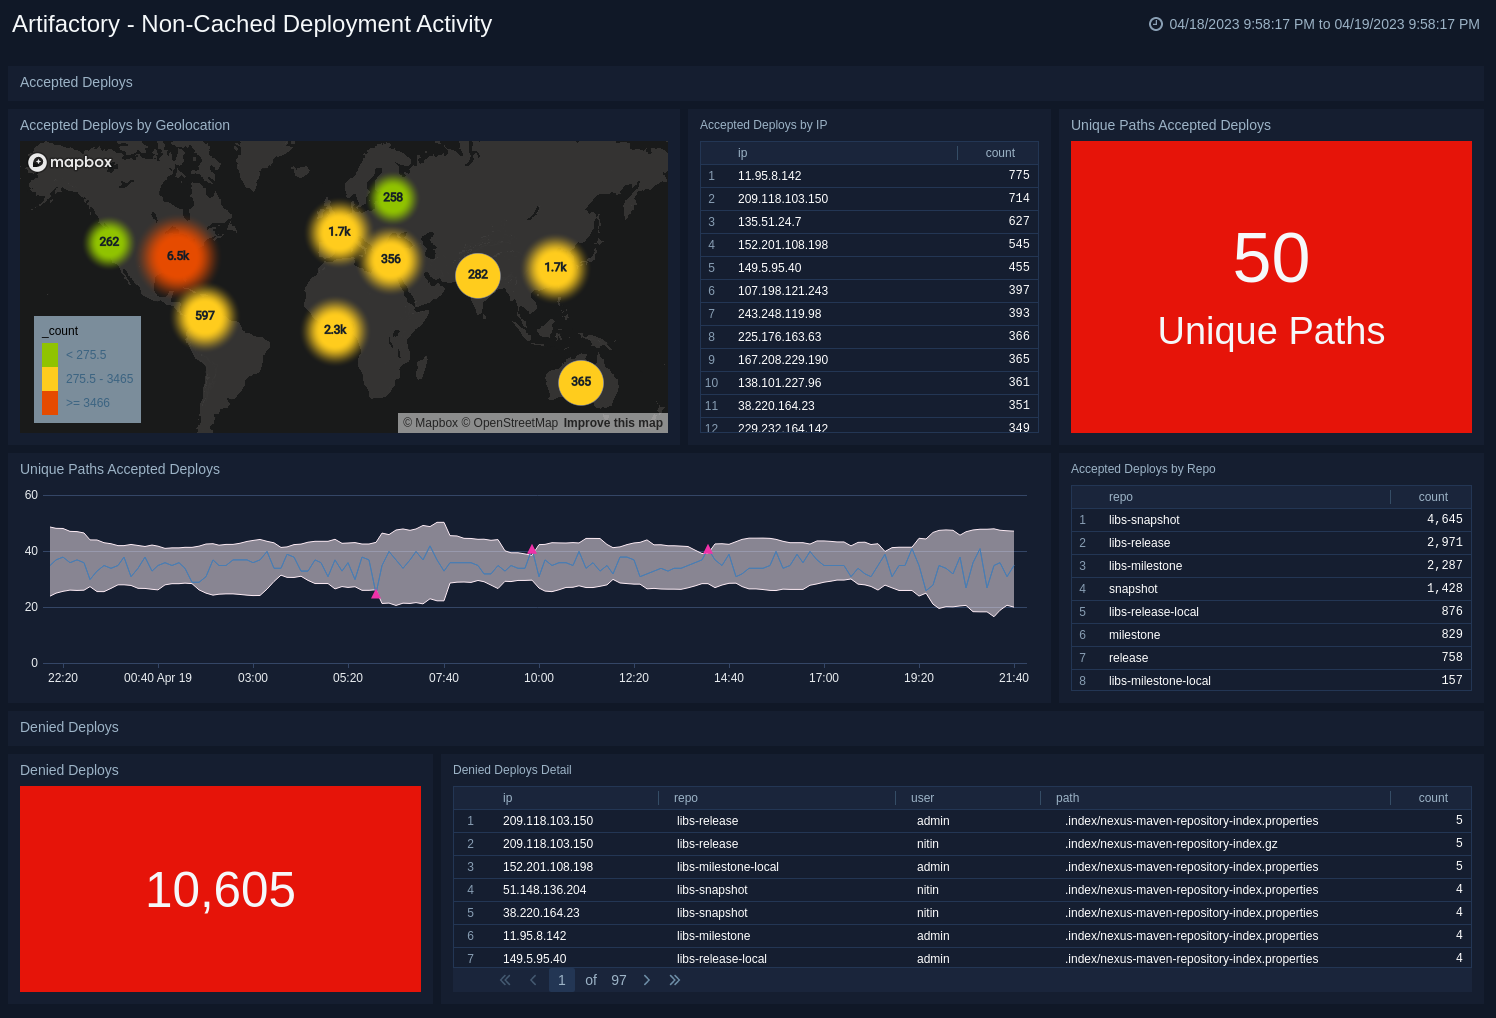Open the 'Improve this map' link
Viewport: 1496px width, 1018px height.
(612, 423)
